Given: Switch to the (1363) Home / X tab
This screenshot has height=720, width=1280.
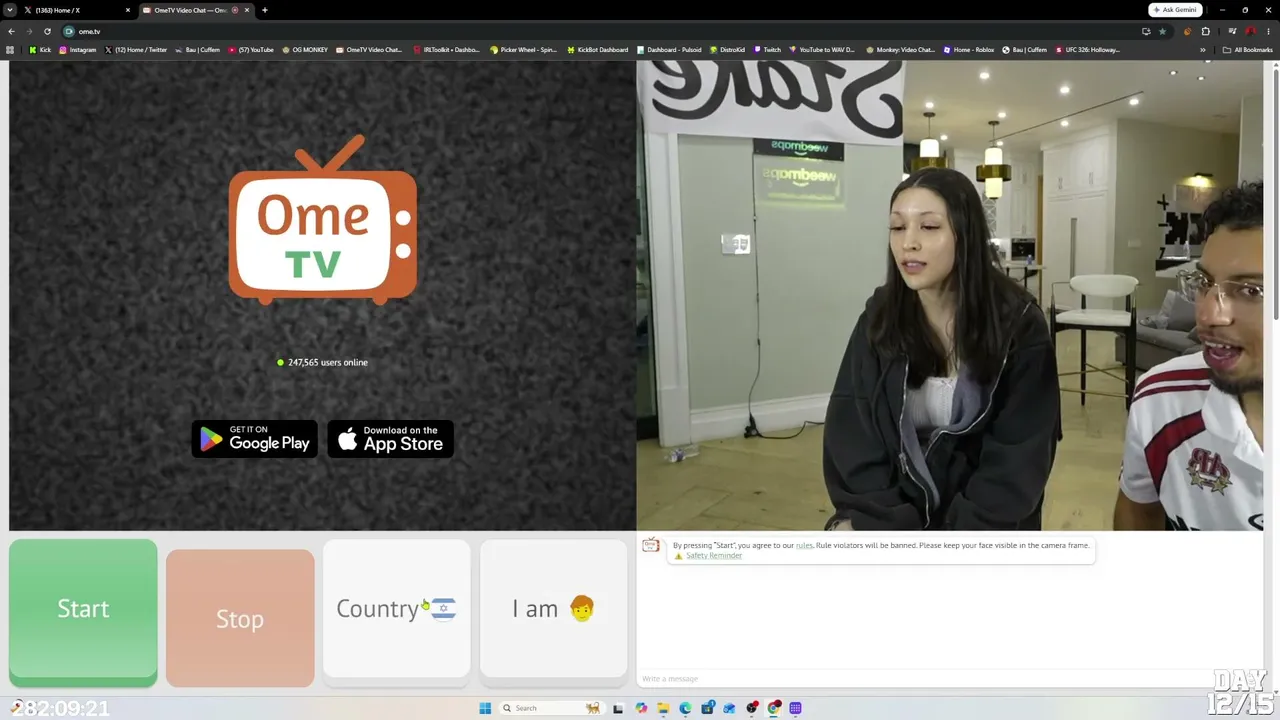Looking at the screenshot, I should pos(77,10).
